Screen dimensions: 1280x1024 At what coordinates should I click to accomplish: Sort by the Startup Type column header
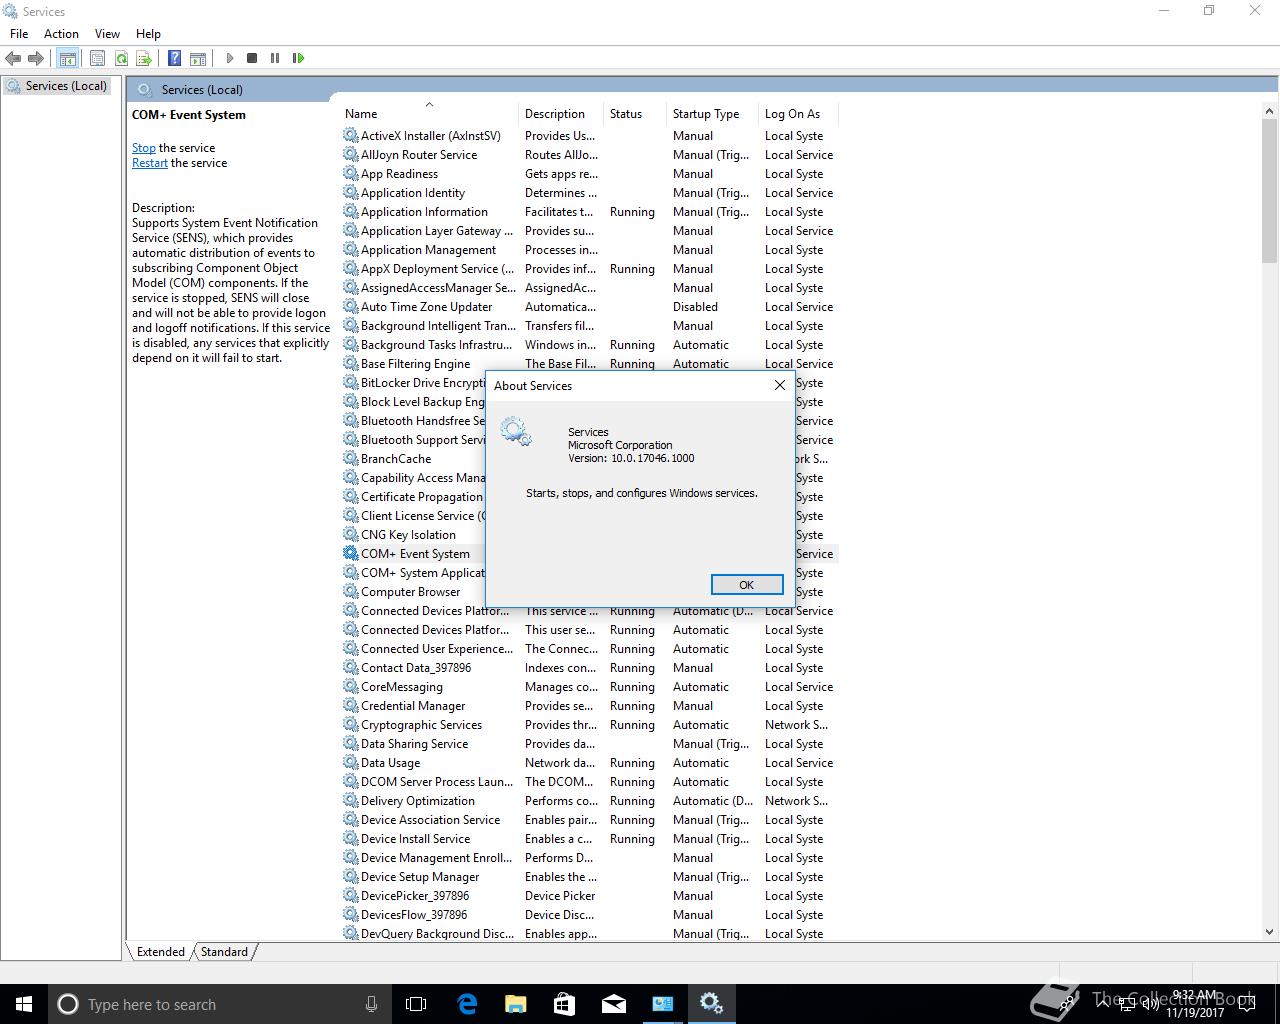point(712,113)
